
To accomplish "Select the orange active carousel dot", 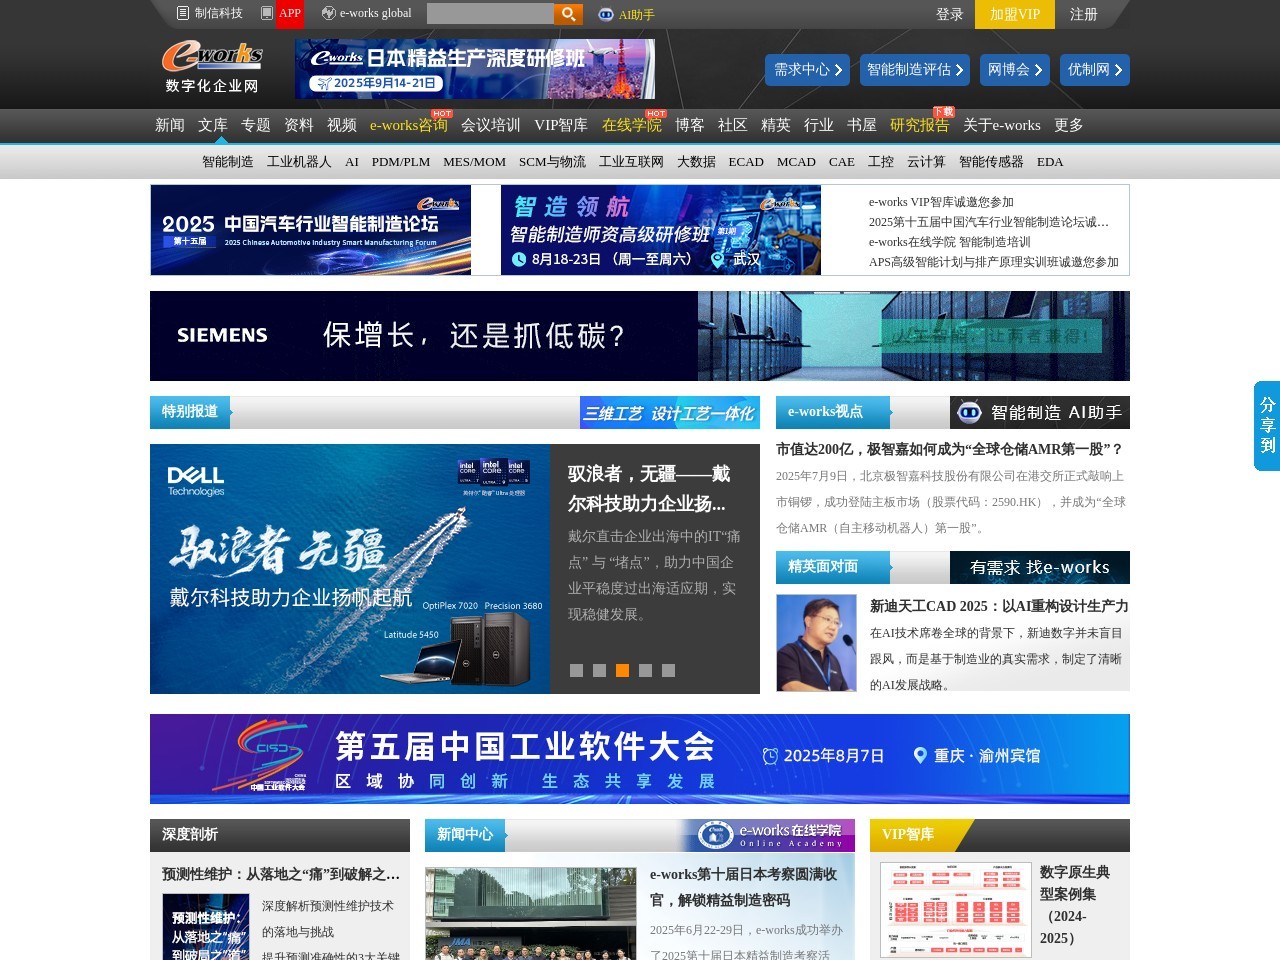I will point(622,671).
